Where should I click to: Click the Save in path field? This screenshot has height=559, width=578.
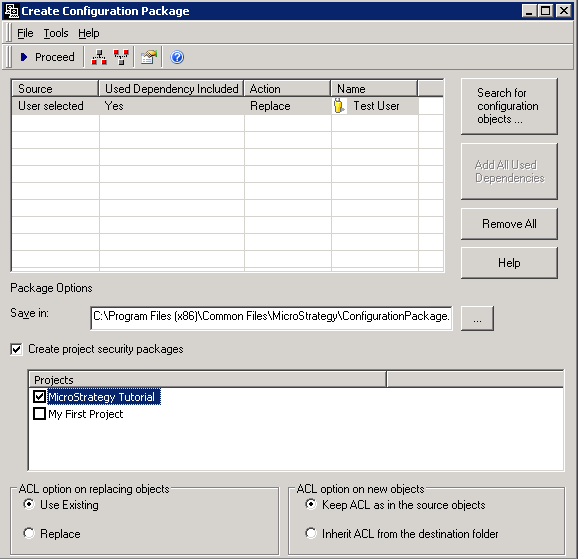(271, 318)
